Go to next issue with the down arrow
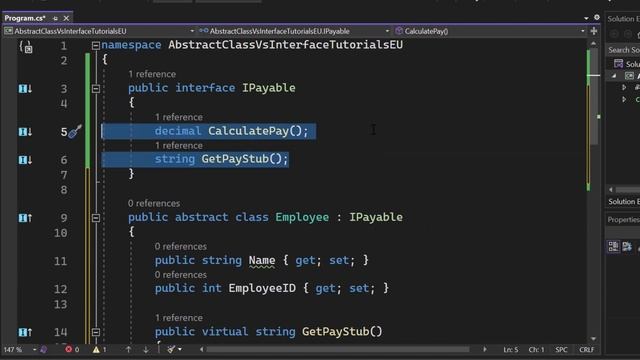The height and width of the screenshot is (360, 640). tap(146, 350)
